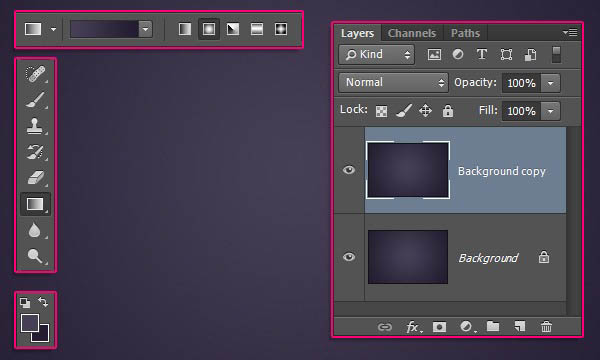Open the Normal blend mode dropdown
The width and height of the screenshot is (600, 360).
pyautogui.click(x=393, y=83)
